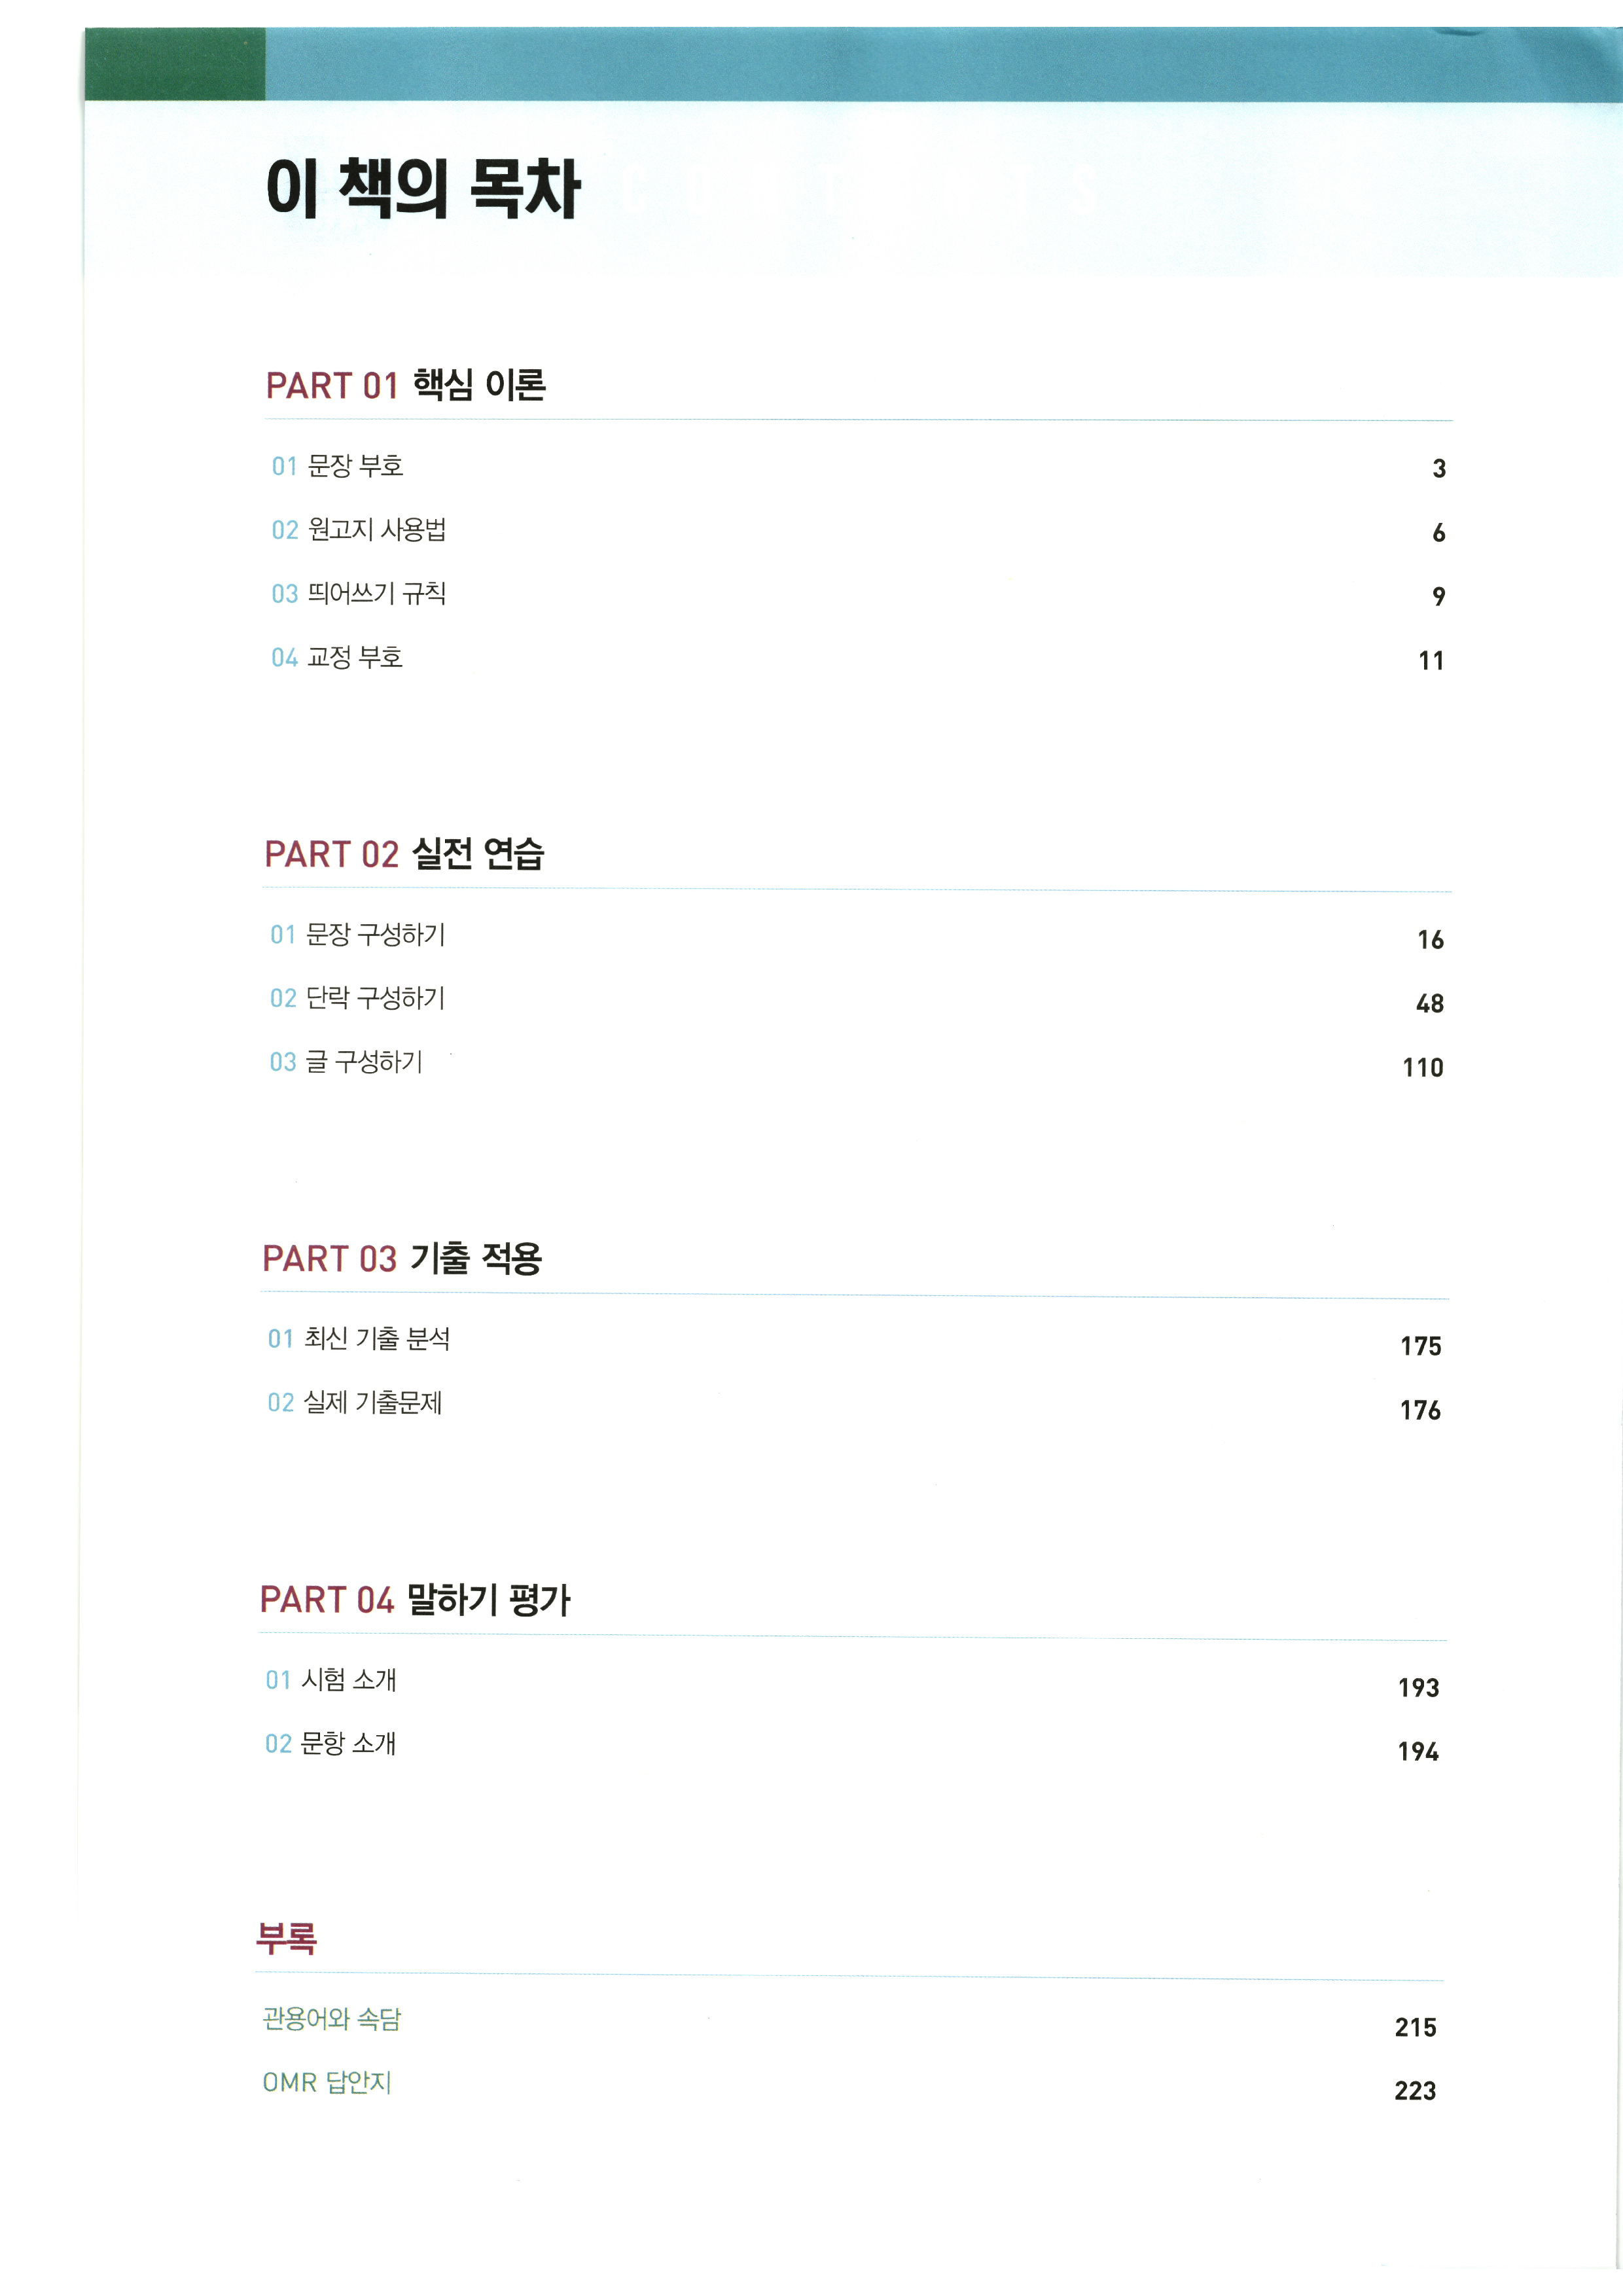Click page number 110
Viewport: 1623px width, 2296px height.
point(1422,1068)
